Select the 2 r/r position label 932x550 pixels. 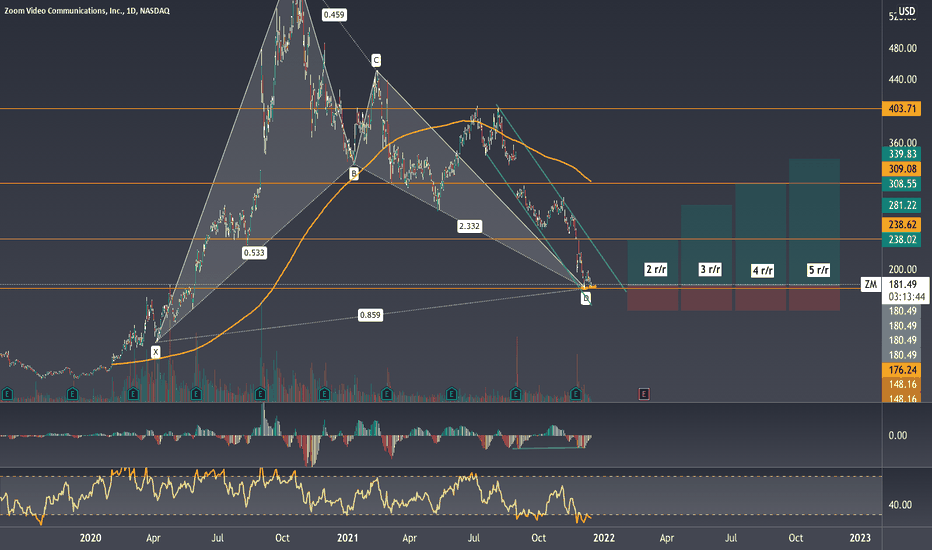coord(656,269)
